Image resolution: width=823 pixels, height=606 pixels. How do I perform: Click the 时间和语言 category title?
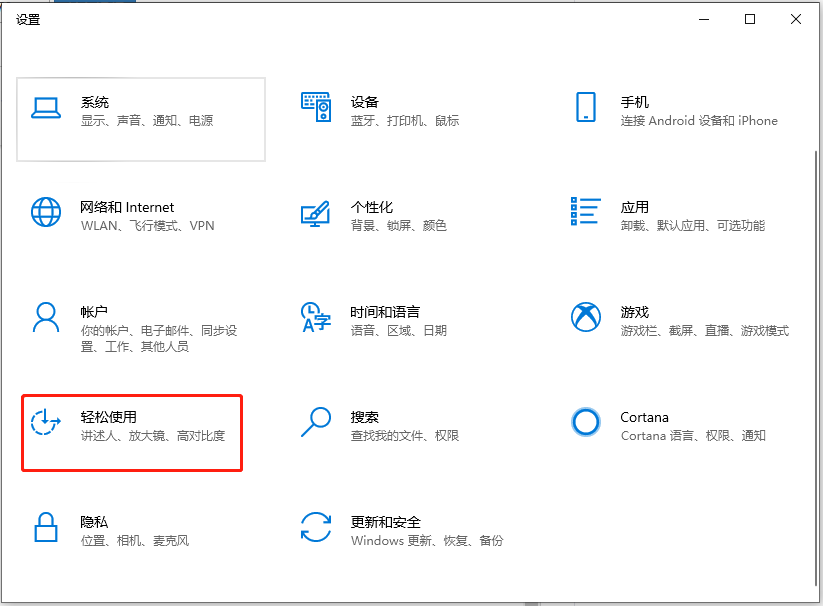click(385, 312)
